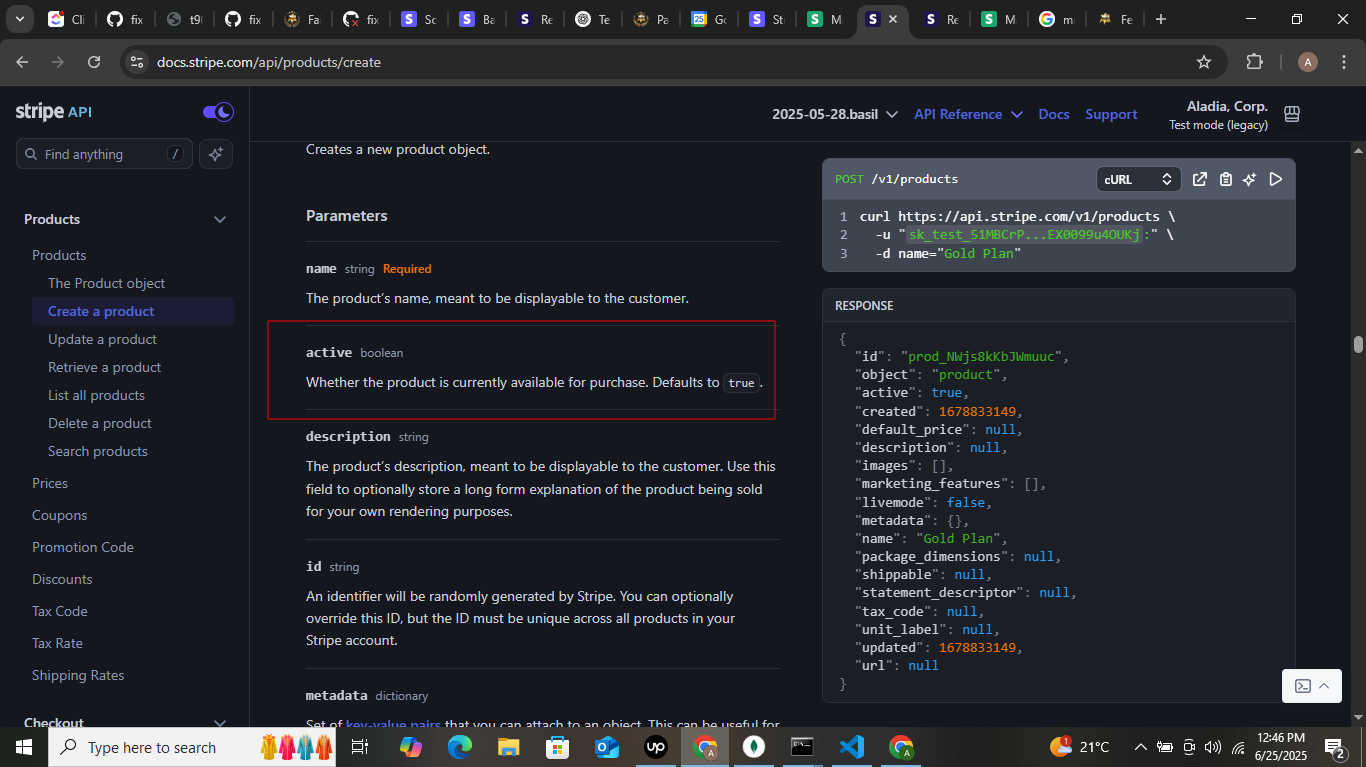Go to Update a product
1366x767 pixels.
[102, 339]
